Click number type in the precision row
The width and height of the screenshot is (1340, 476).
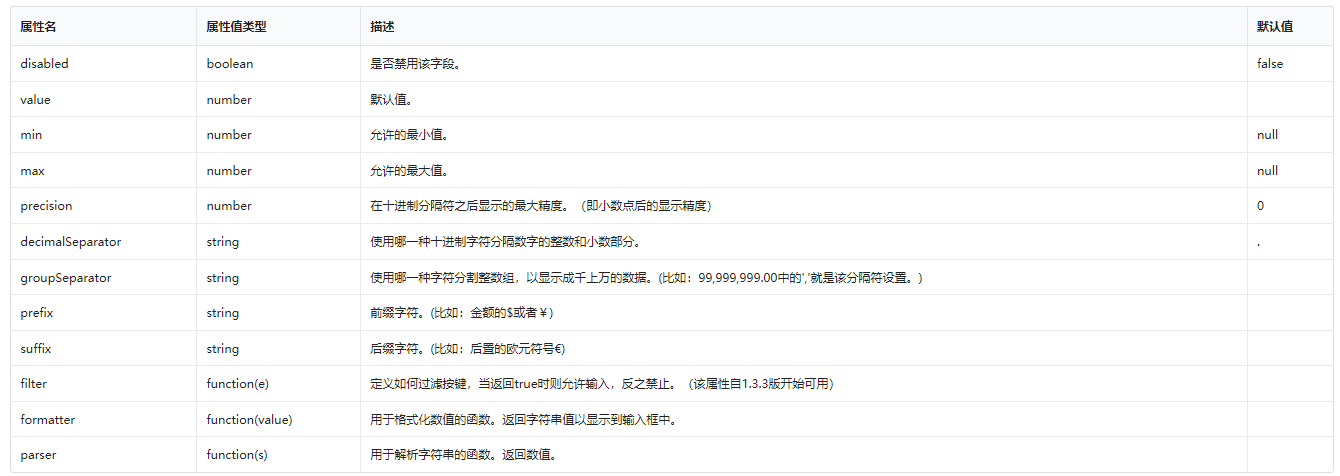click(229, 205)
